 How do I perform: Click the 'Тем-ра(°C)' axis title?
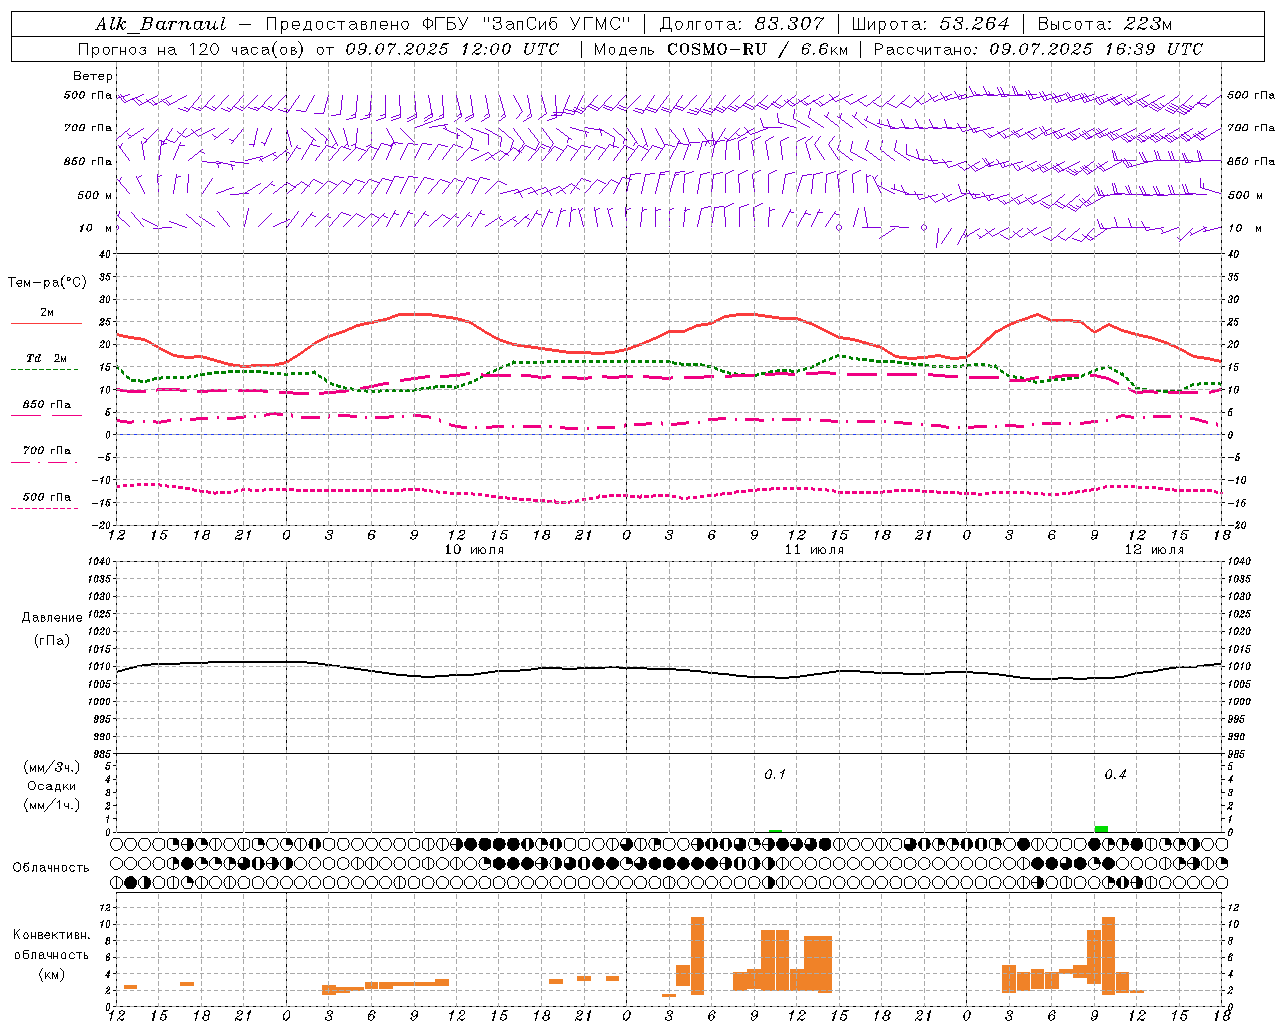coord(47,283)
